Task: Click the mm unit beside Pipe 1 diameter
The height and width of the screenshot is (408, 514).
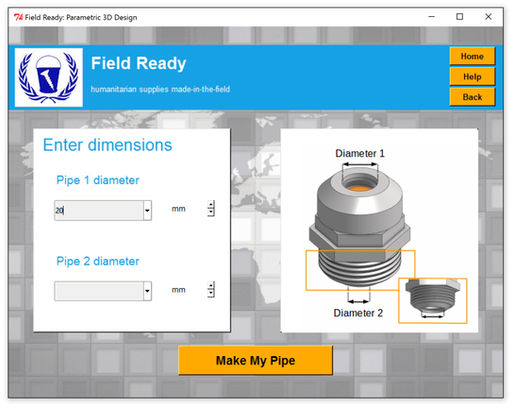Action: (x=178, y=209)
